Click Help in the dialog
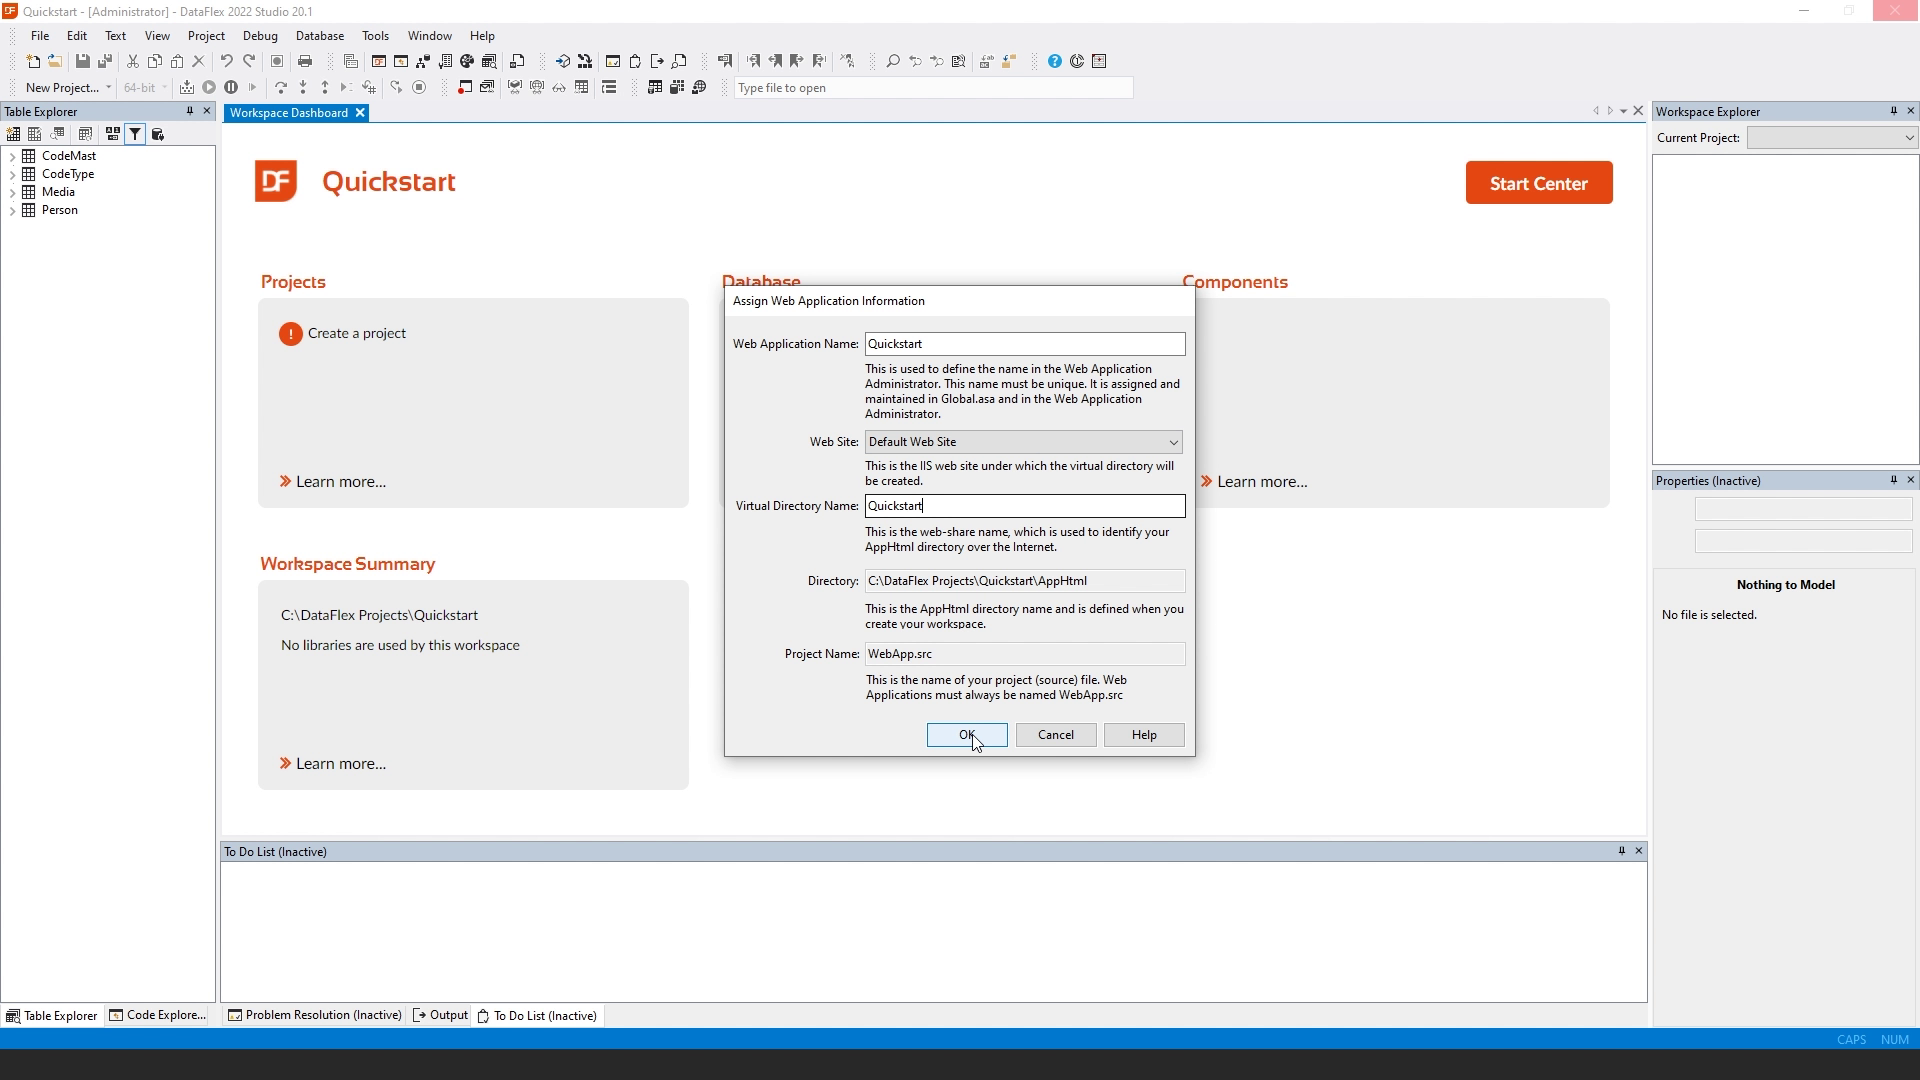Viewport: 1920px width, 1080px height. [1144, 735]
